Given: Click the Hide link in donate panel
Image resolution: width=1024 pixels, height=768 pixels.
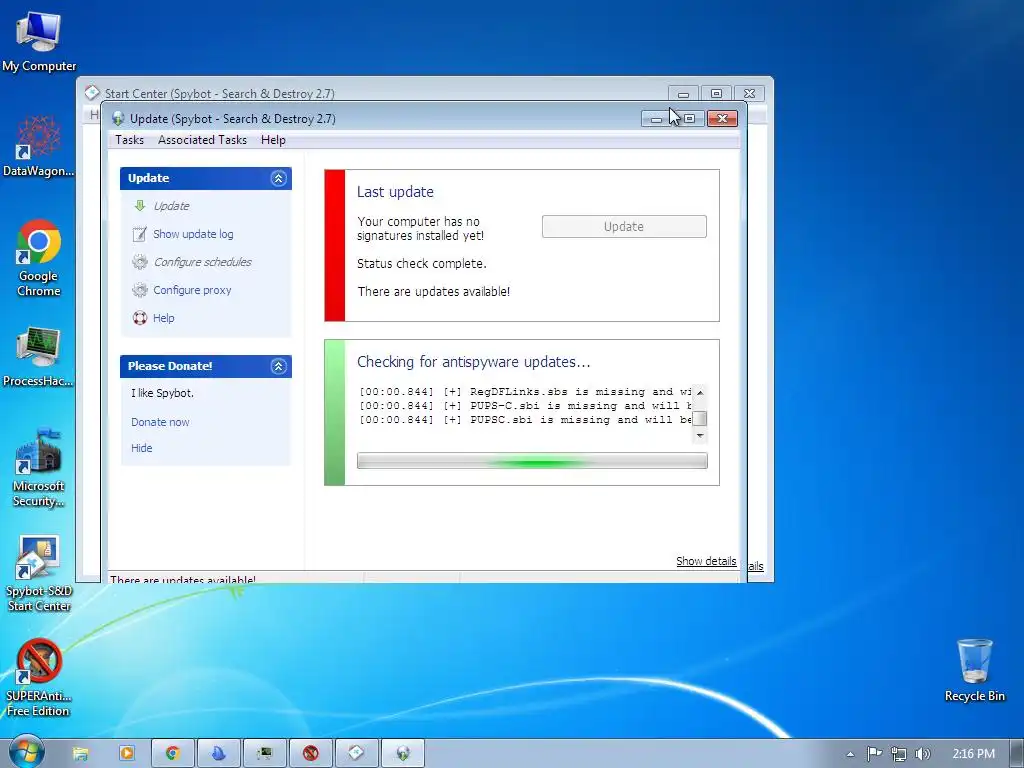Looking at the screenshot, I should point(142,448).
